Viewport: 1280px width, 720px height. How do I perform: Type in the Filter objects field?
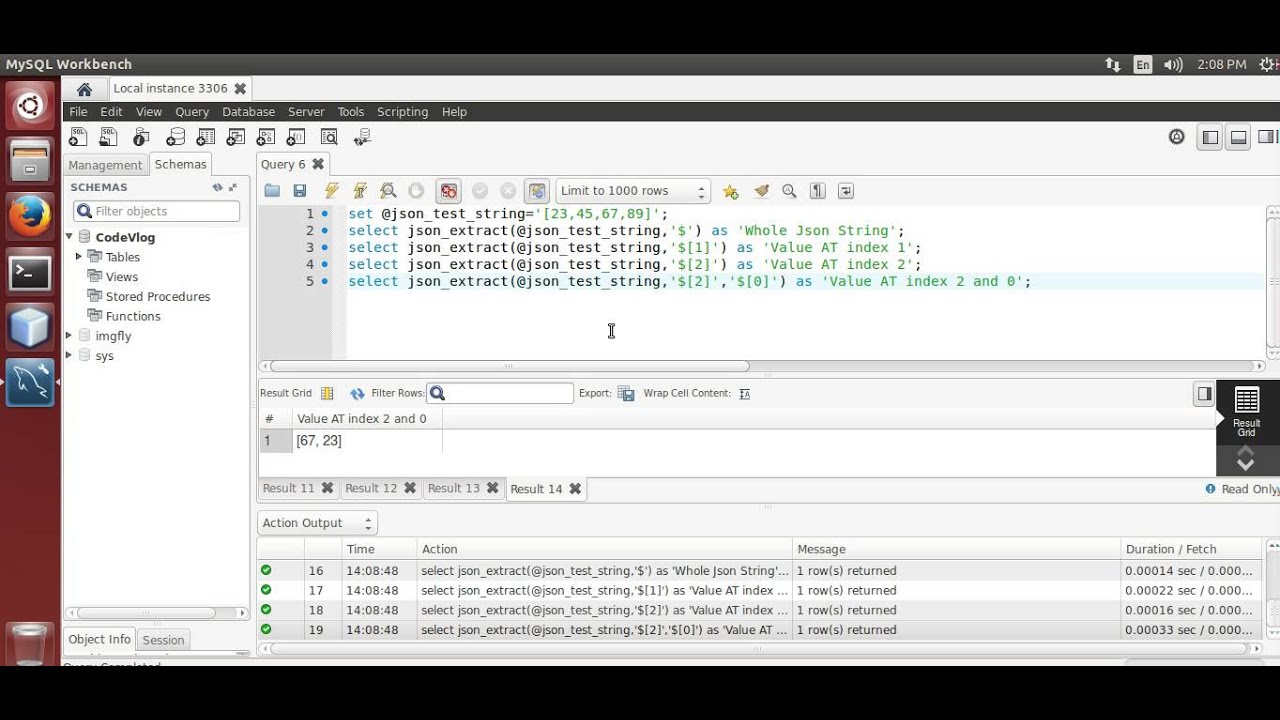pyautogui.click(x=157, y=211)
